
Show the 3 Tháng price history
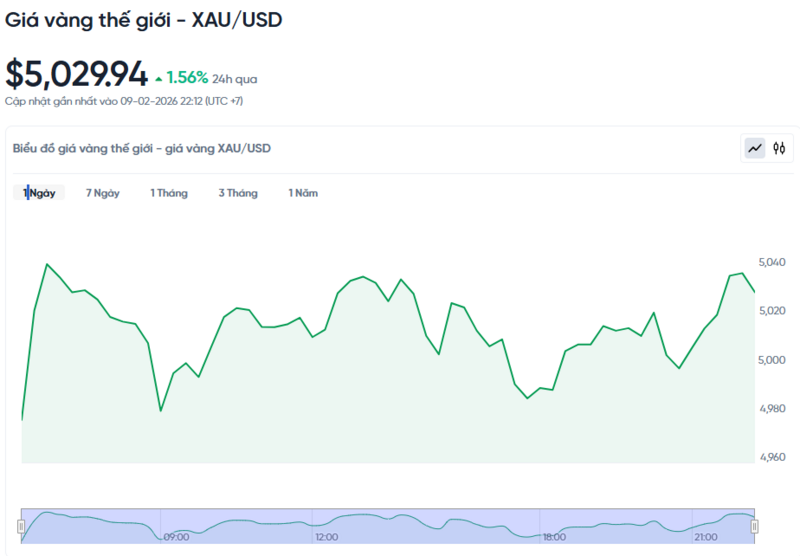238,193
